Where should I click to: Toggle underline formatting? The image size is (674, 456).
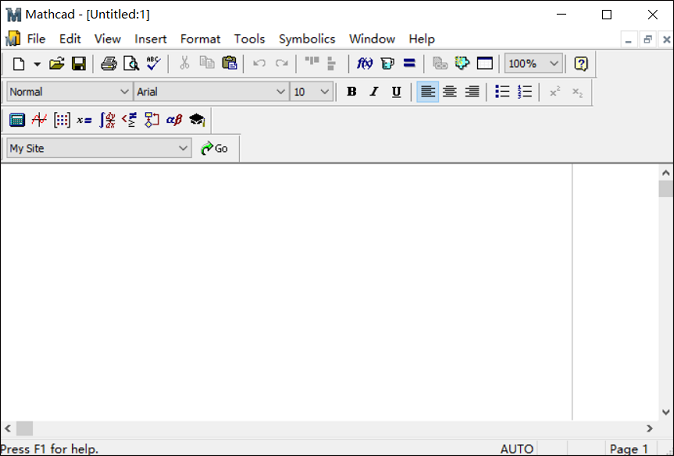pyautogui.click(x=396, y=92)
